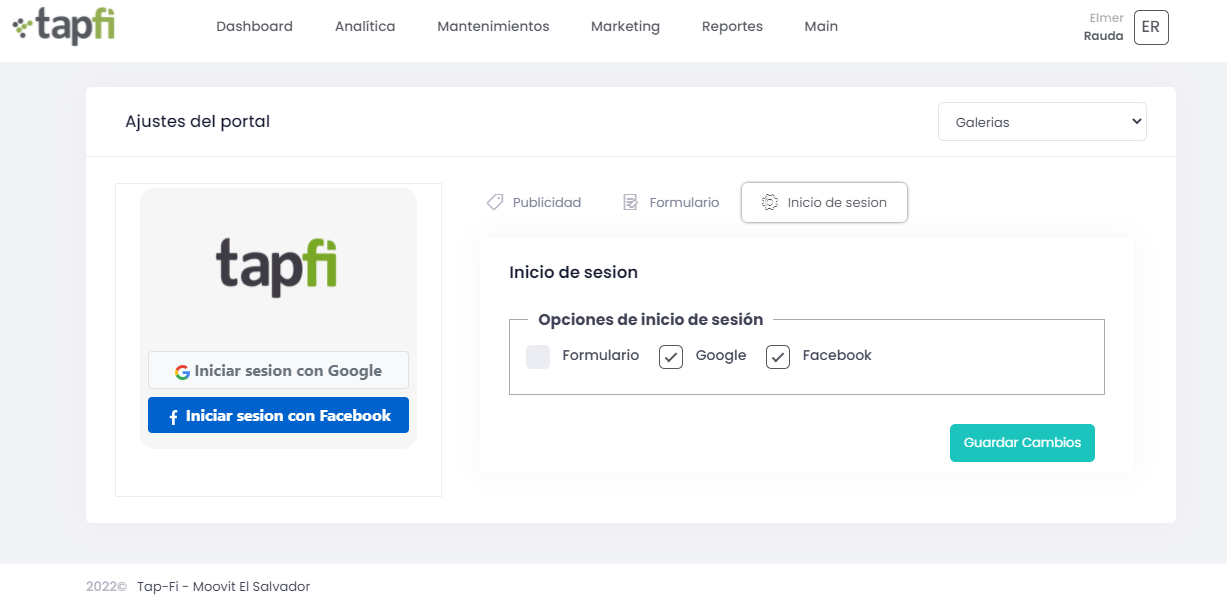1227x603 pixels.
Task: Click the Tapfi logo in the header
Action: coord(62,27)
